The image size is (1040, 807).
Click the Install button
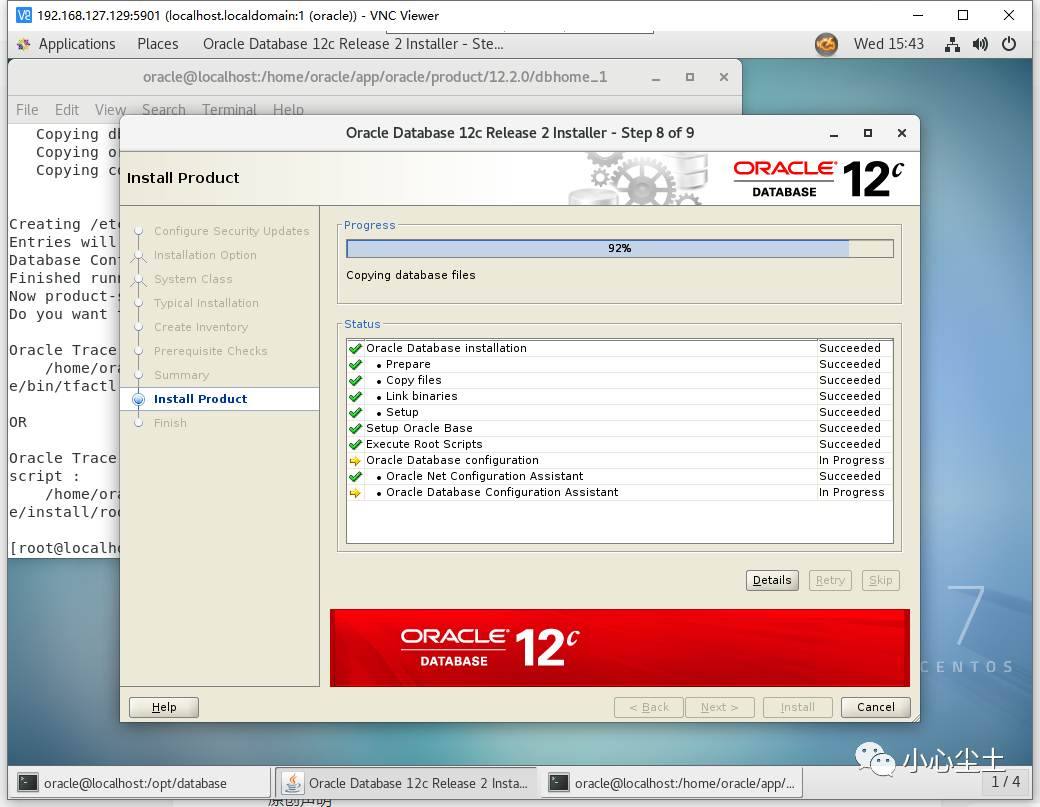(797, 707)
